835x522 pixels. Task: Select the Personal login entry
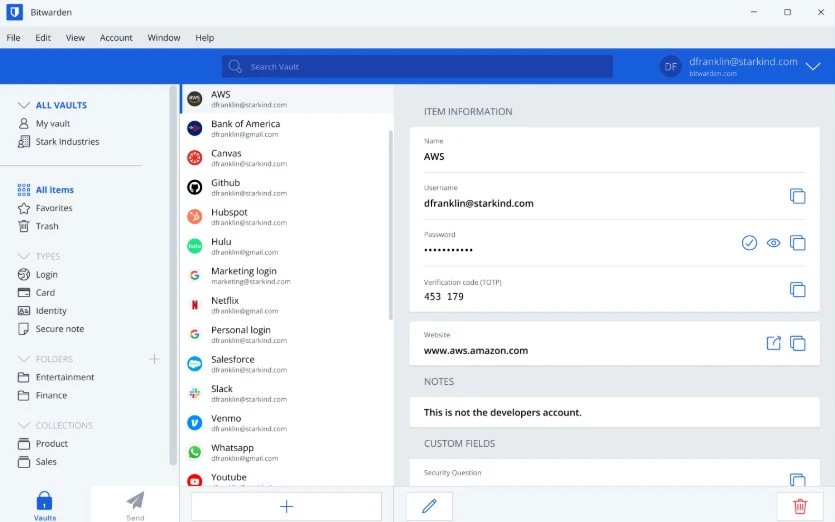click(285, 335)
